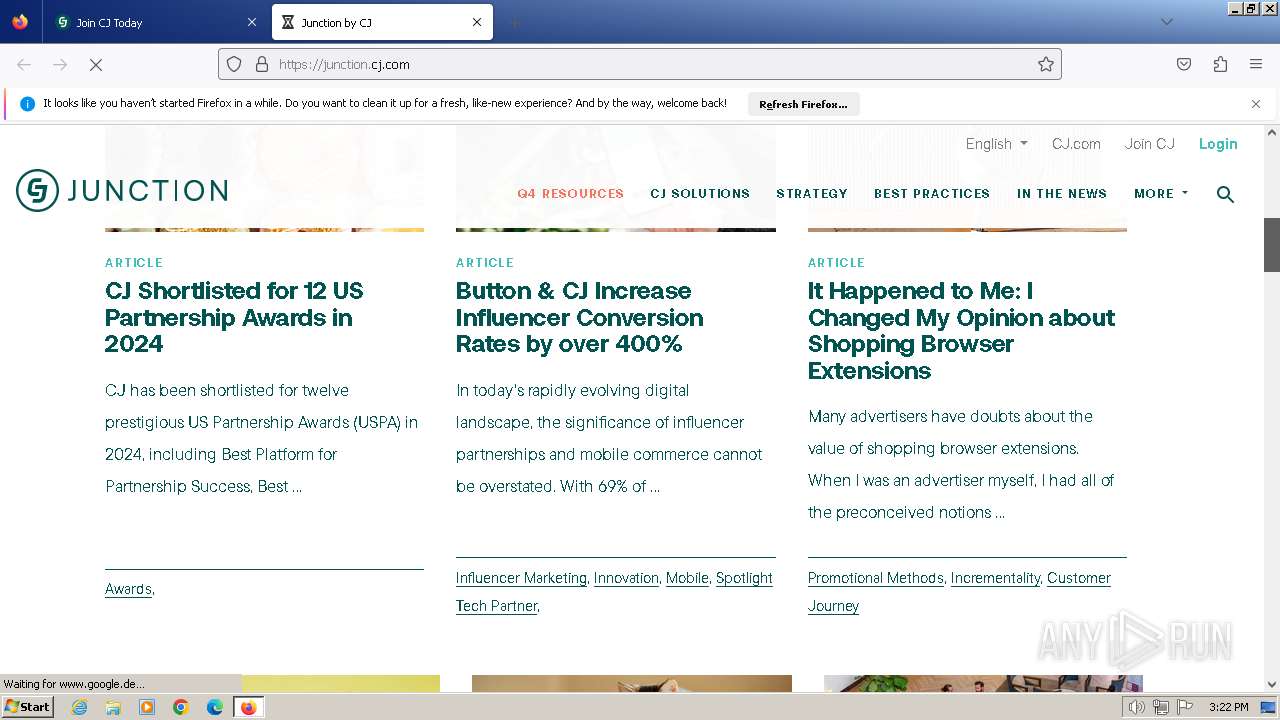This screenshot has height=720, width=1280.
Task: Open a new tab with plus button
Action: [x=514, y=22]
